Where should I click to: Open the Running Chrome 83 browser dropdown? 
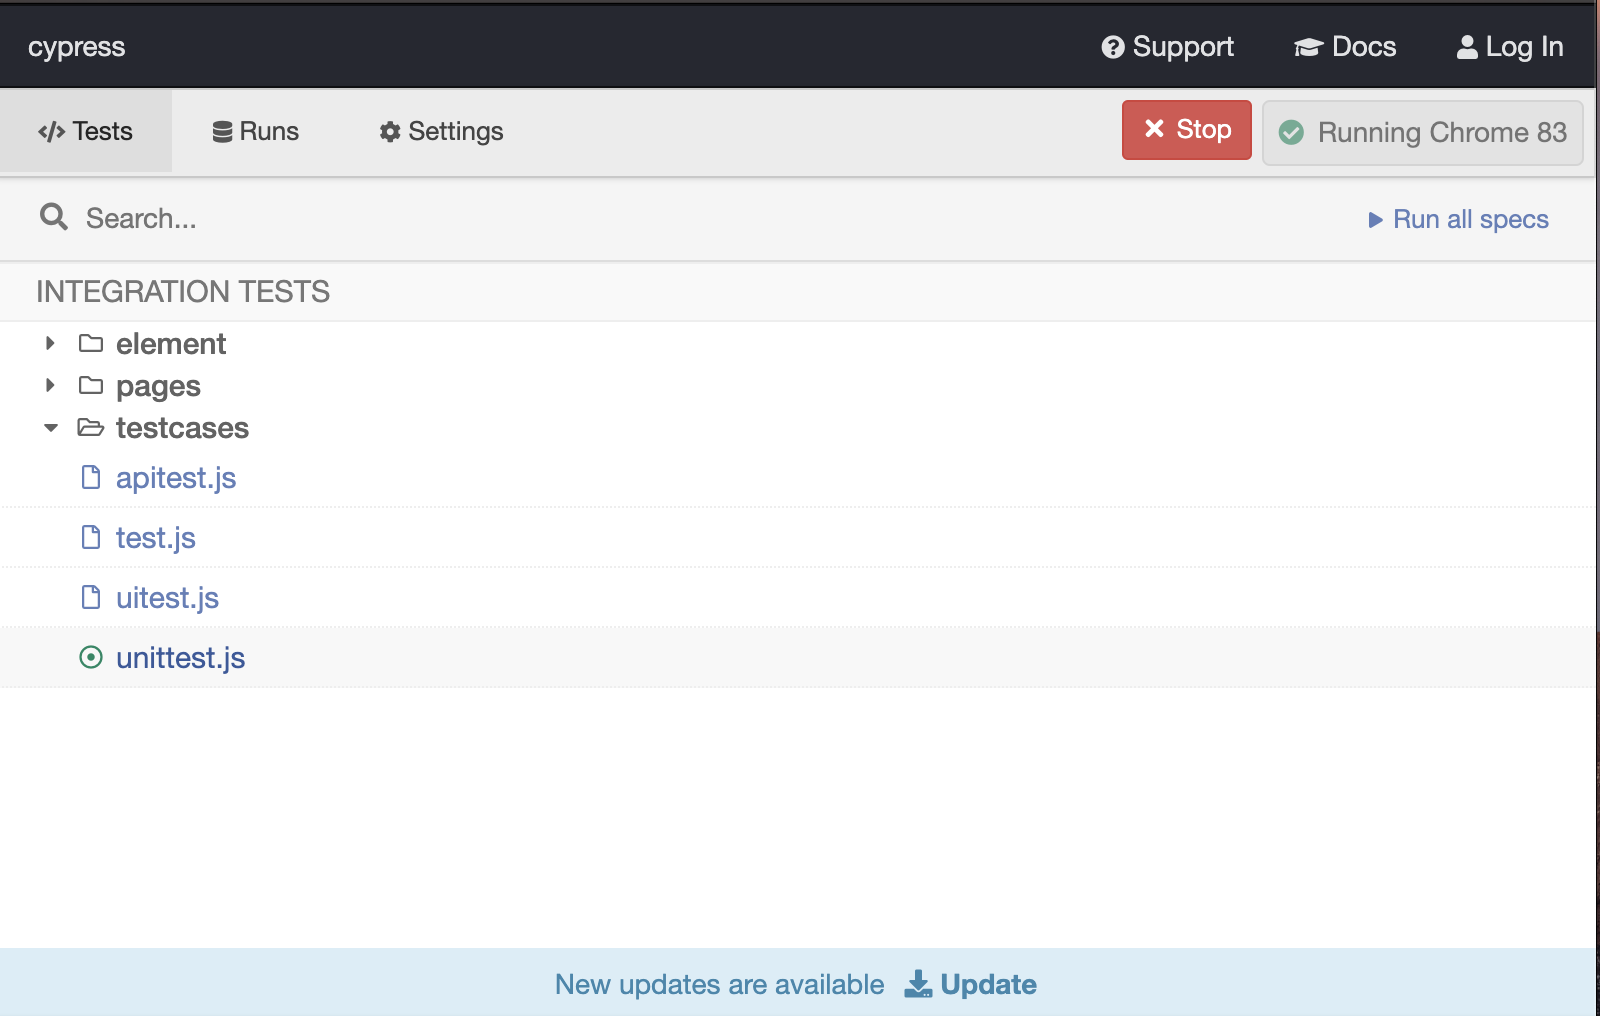pos(1422,132)
